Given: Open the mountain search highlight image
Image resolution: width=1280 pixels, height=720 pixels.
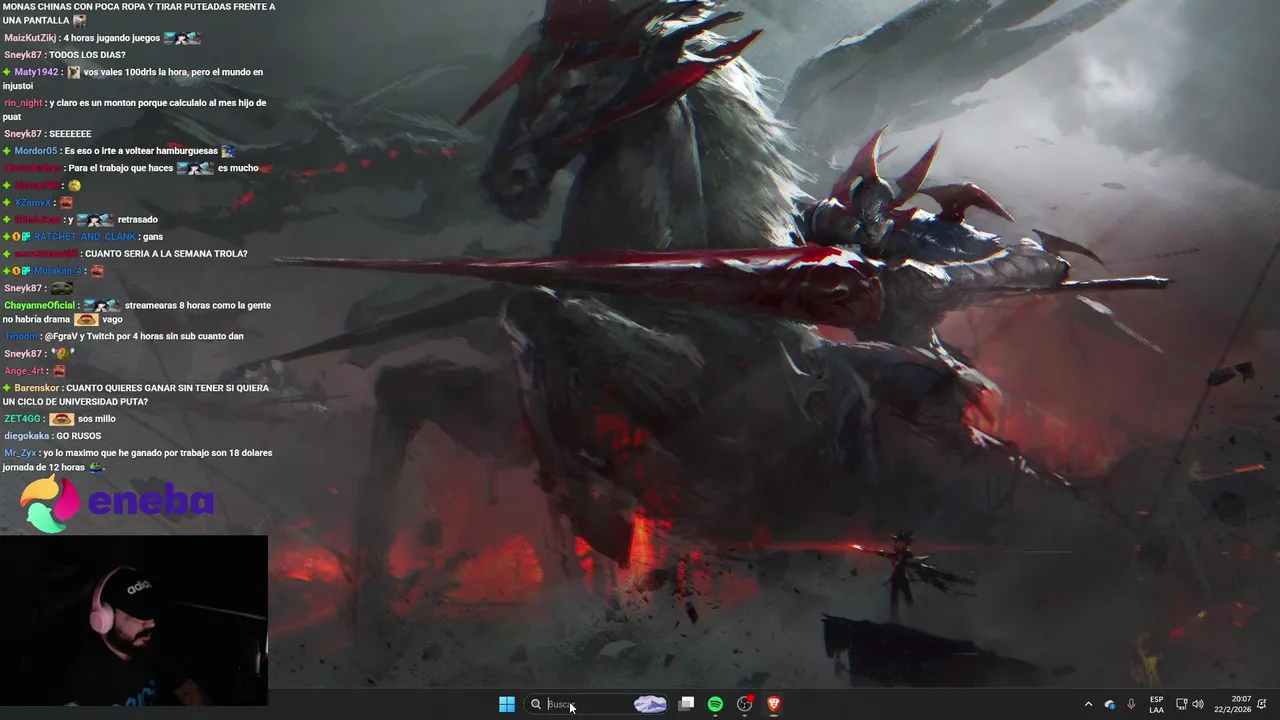Looking at the screenshot, I should 650,704.
